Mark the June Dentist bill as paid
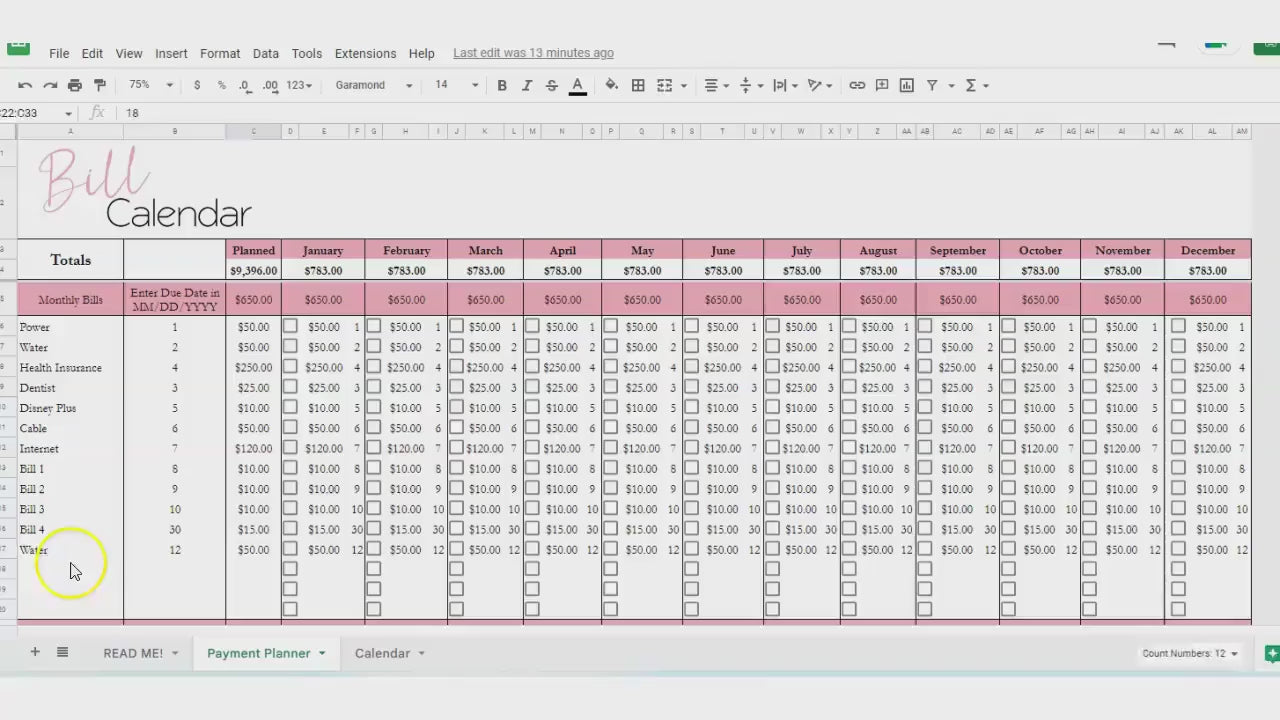 [691, 387]
